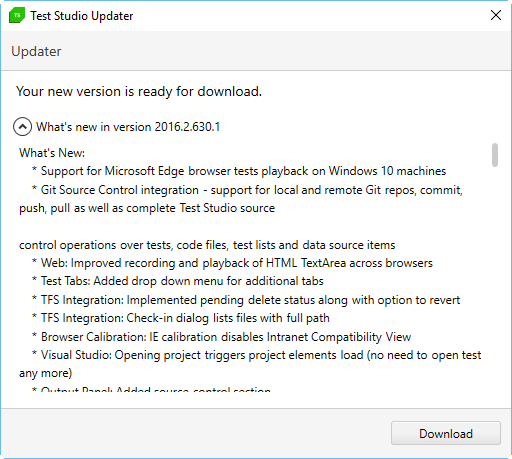Screen dimensions: 512x459
Task: Click the version 2016.2.630.1 header text
Action: [128, 127]
